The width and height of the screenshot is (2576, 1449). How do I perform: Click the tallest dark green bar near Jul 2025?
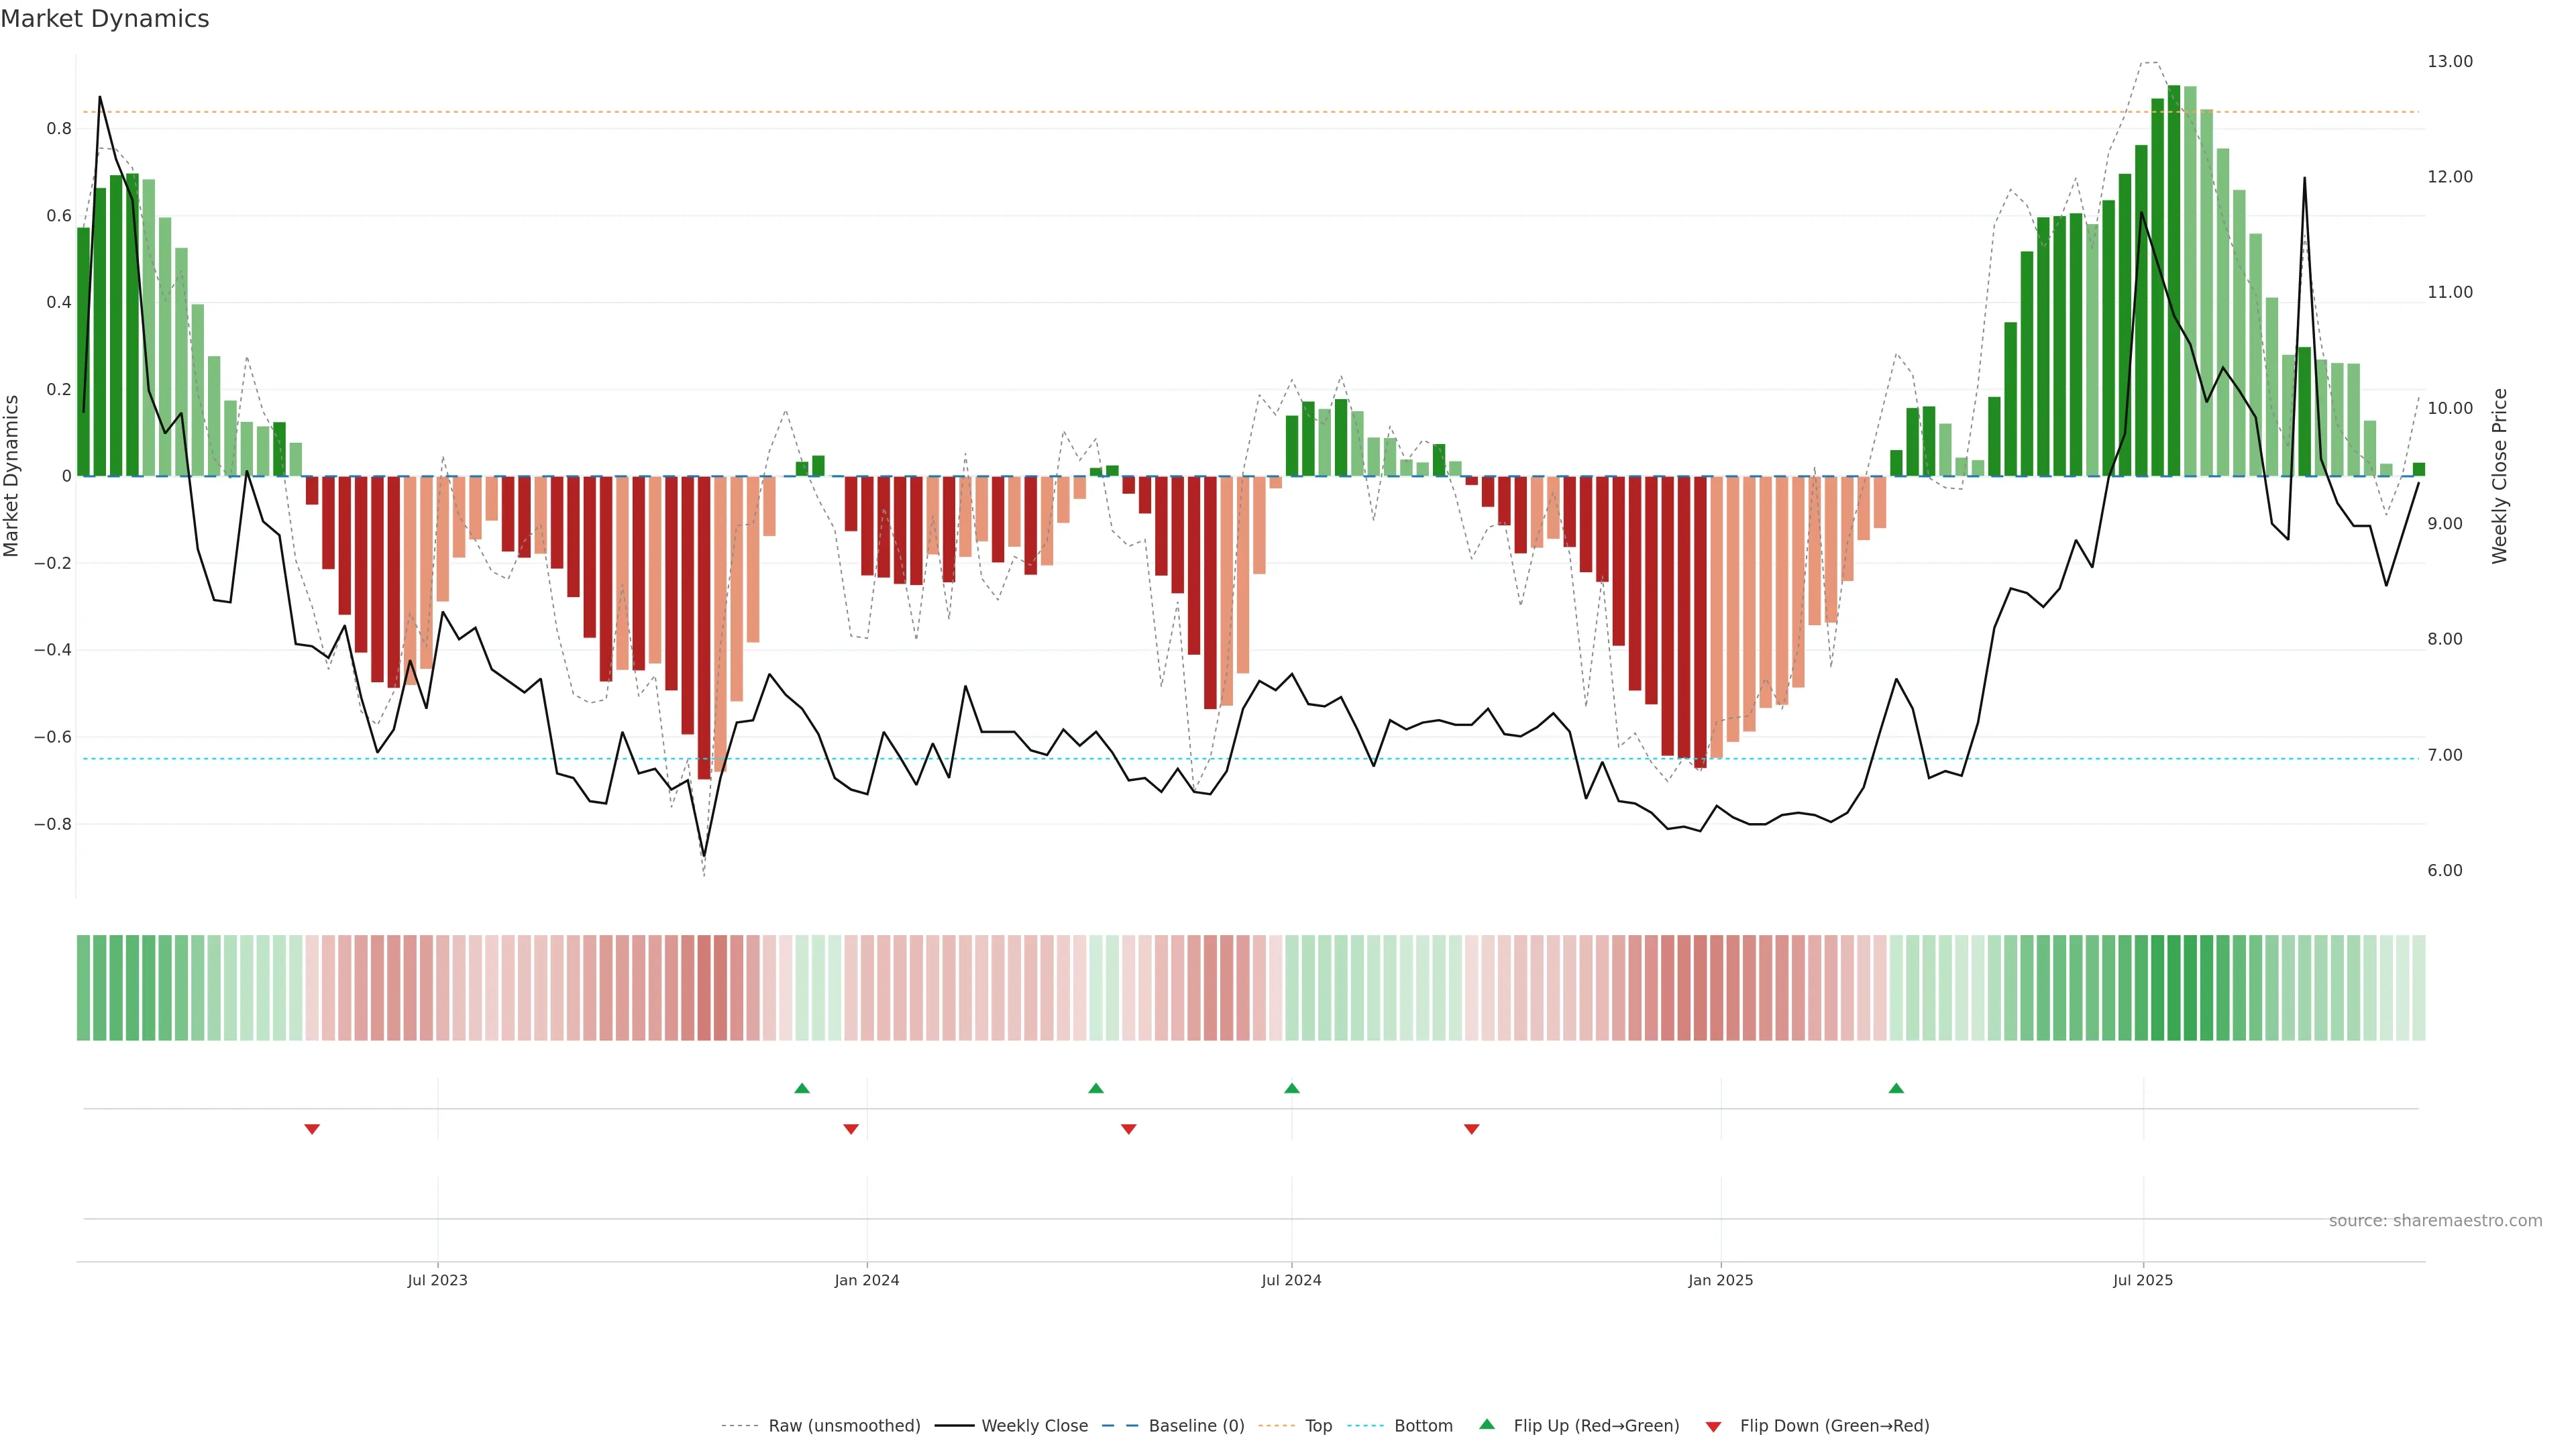[2173, 280]
